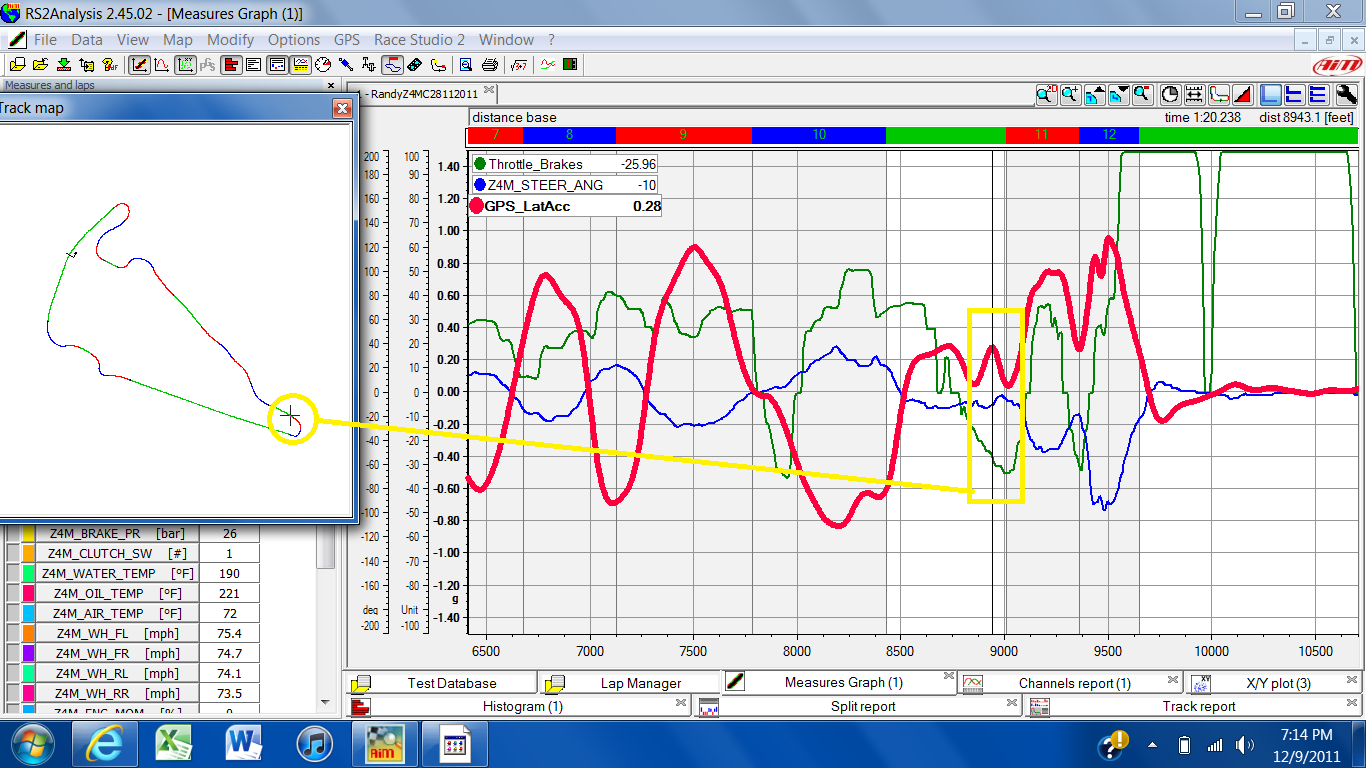Click the purple color swatch for Z4M_WH_FR
This screenshot has width=1366, height=768.
(x=29, y=654)
